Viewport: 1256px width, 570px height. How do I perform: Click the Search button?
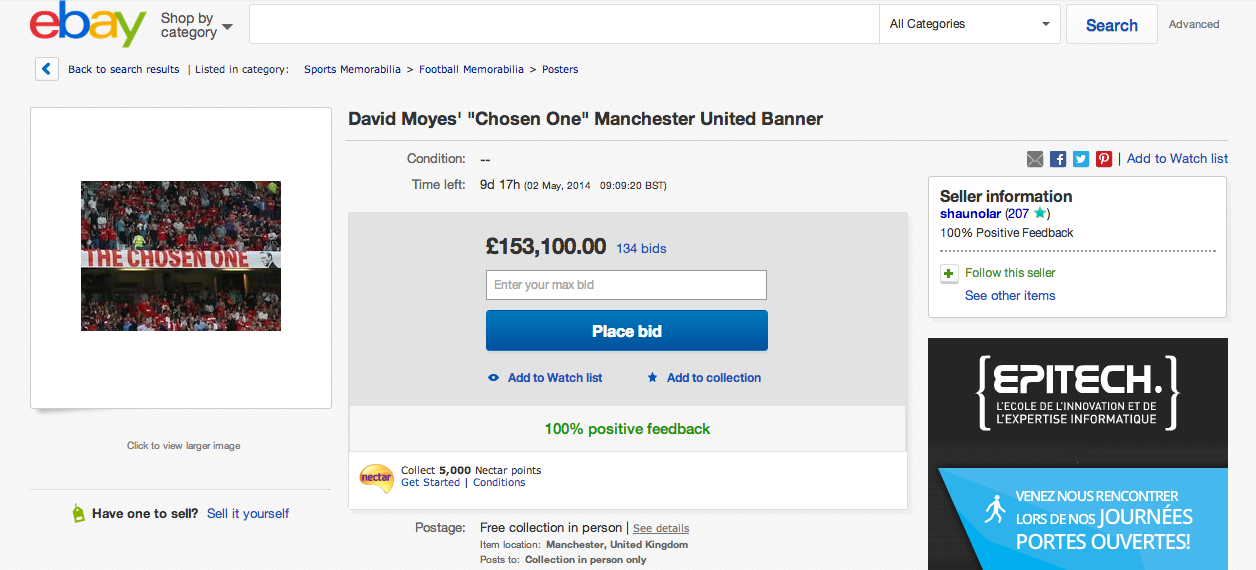click(1111, 25)
